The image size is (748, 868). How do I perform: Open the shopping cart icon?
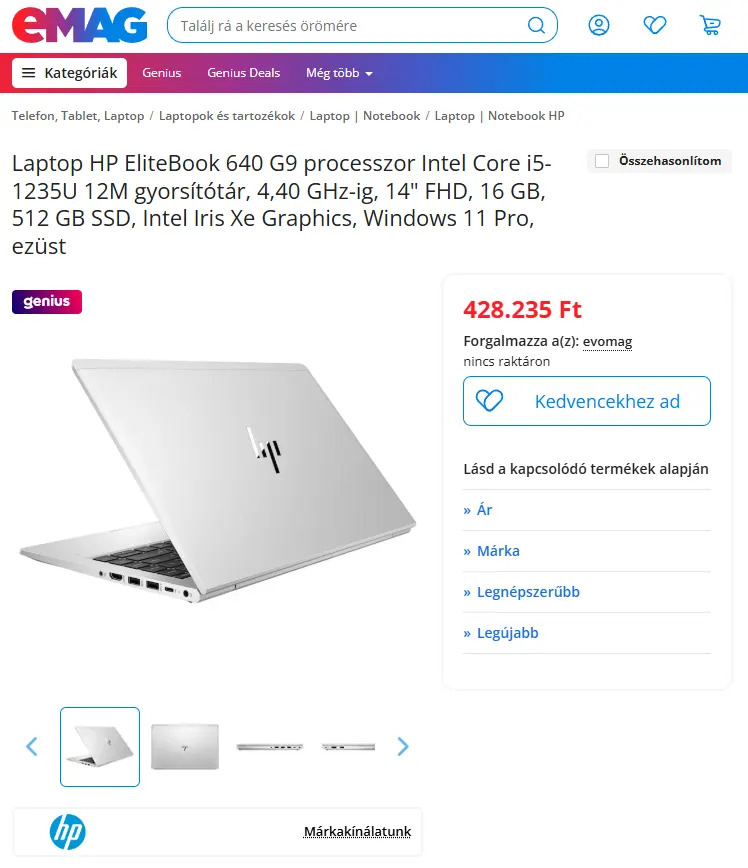[710, 25]
